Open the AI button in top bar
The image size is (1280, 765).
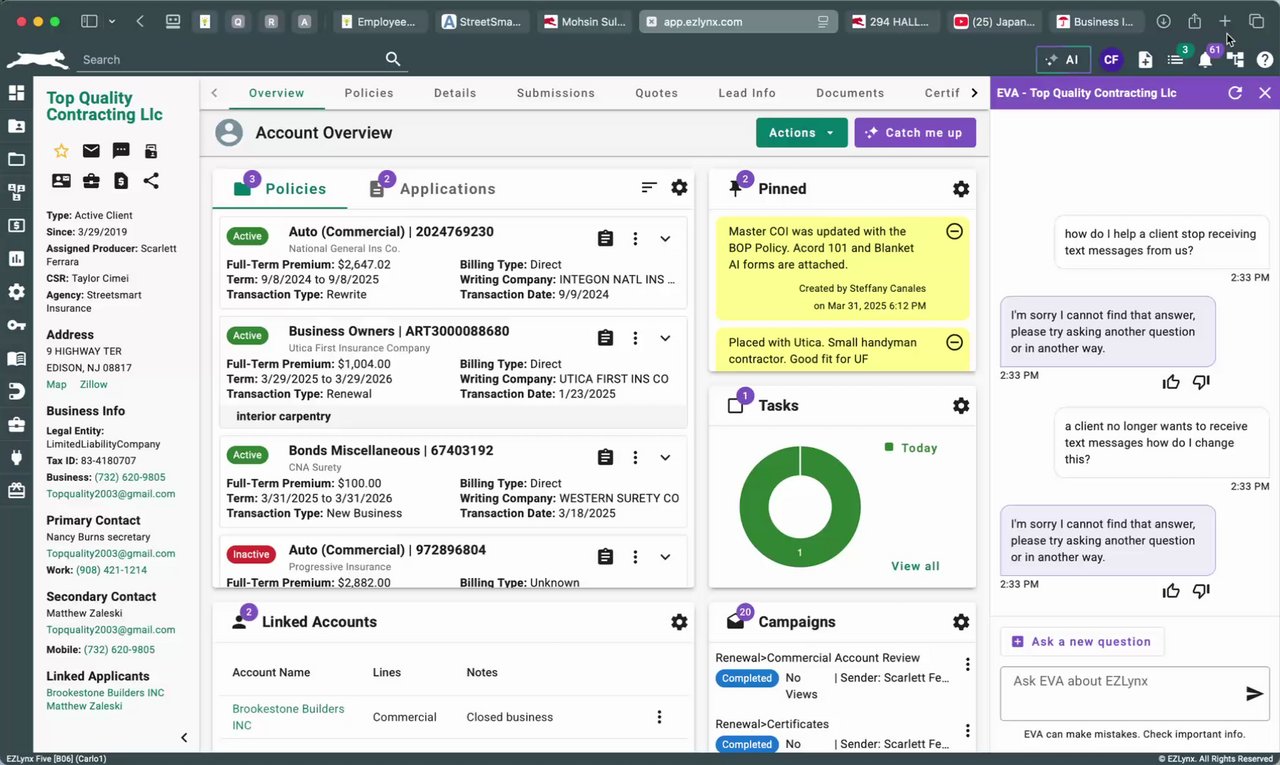1063,60
